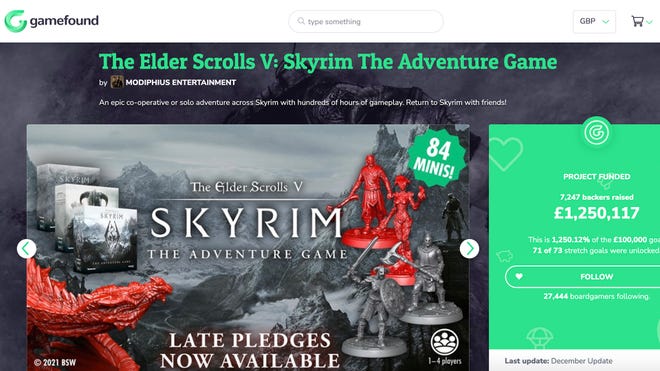The height and width of the screenshot is (371, 660).
Task: Open the GBP currency dropdown
Action: 594,21
